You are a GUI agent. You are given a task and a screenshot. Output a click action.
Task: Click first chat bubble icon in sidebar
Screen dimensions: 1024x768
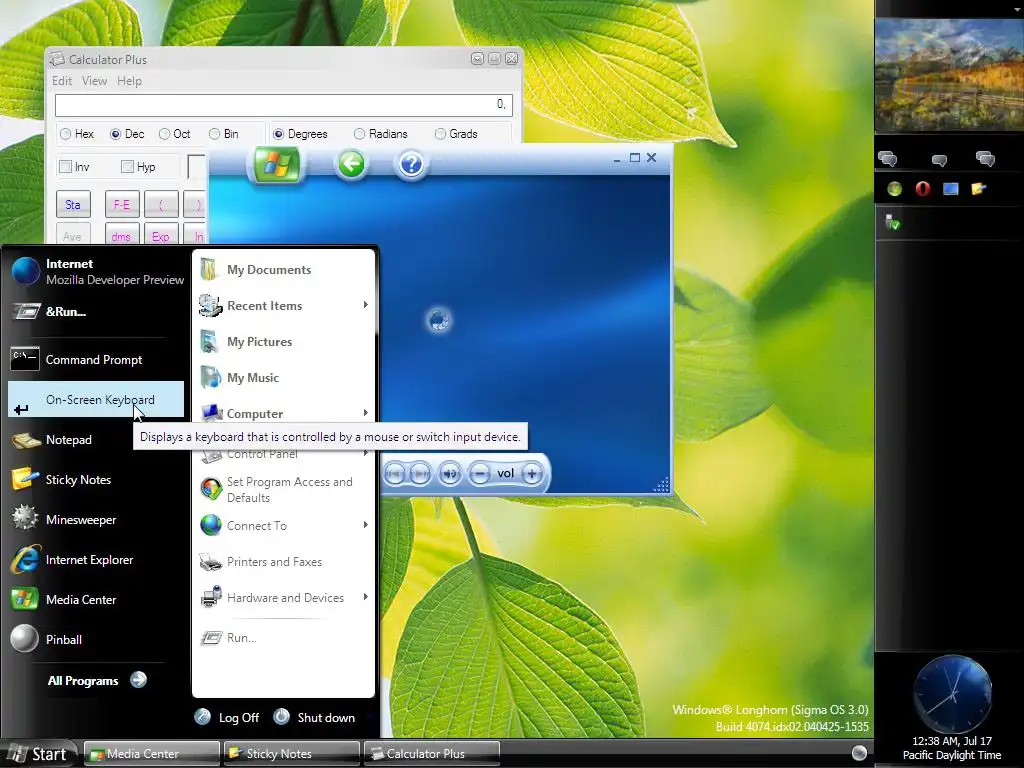[888, 158]
